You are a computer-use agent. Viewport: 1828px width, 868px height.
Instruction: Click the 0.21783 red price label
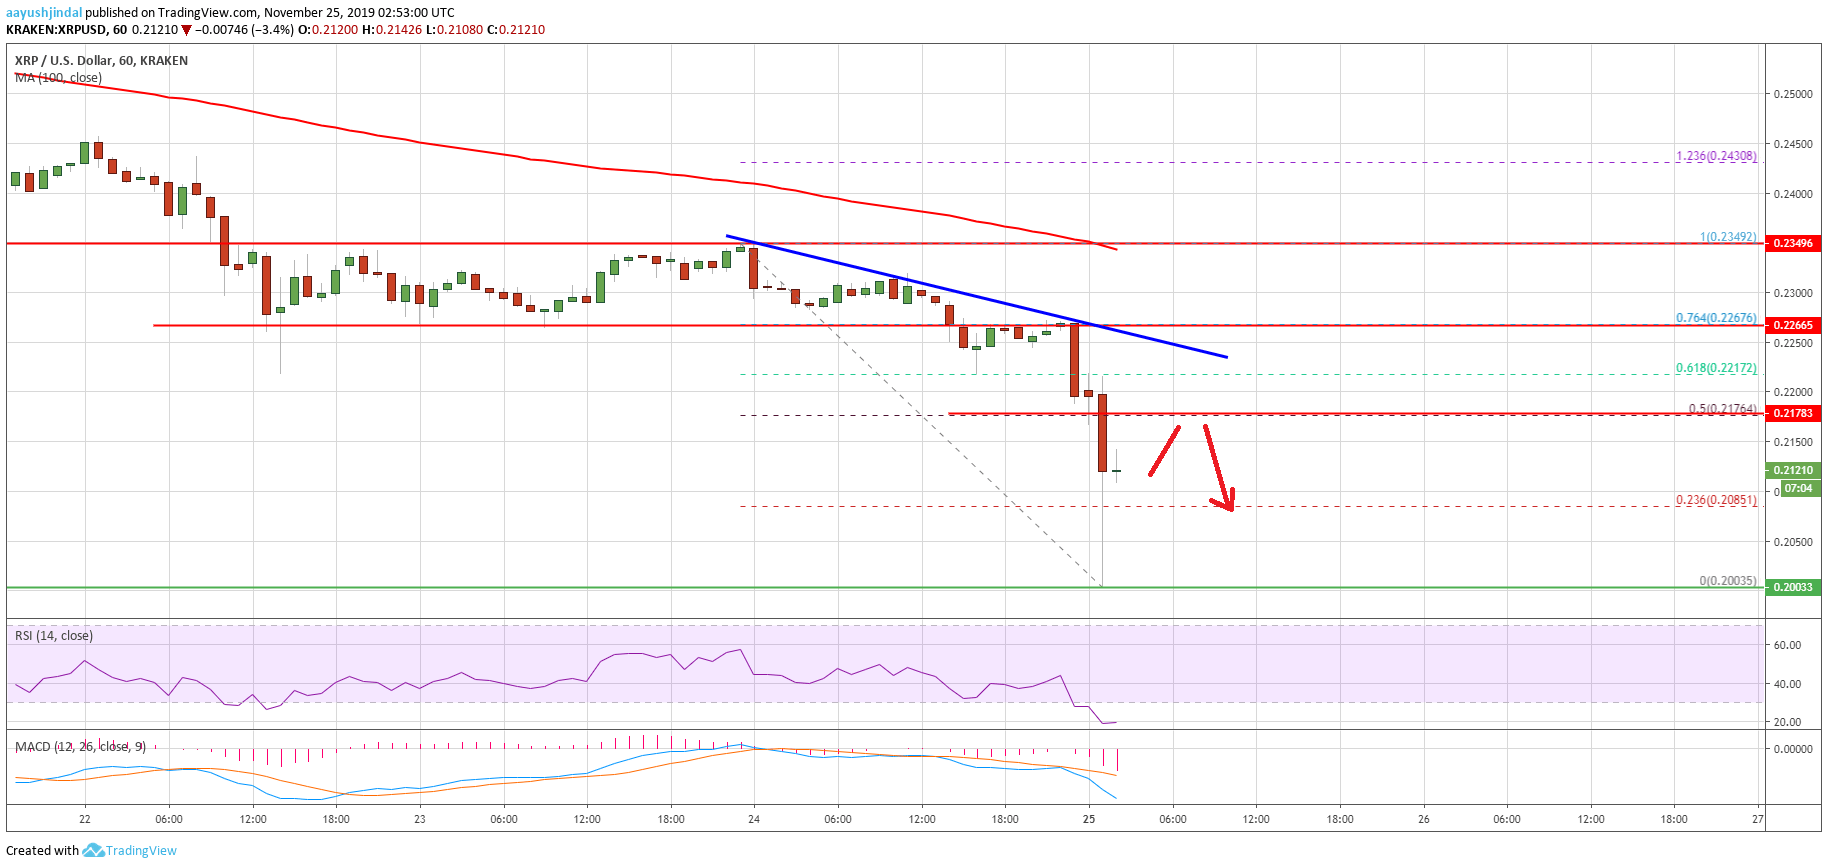tap(1792, 413)
